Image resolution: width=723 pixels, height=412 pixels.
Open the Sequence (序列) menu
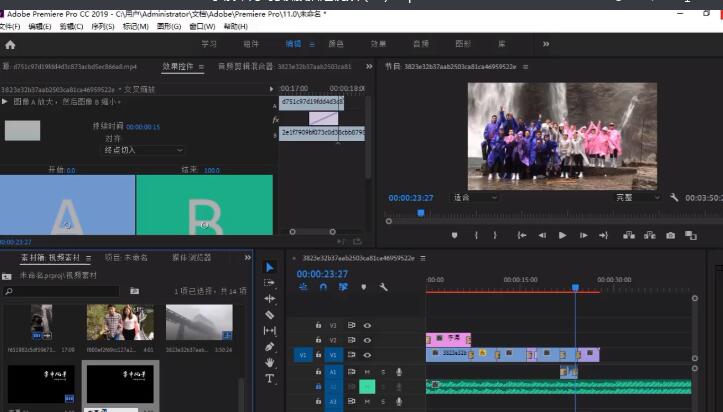click(100, 27)
